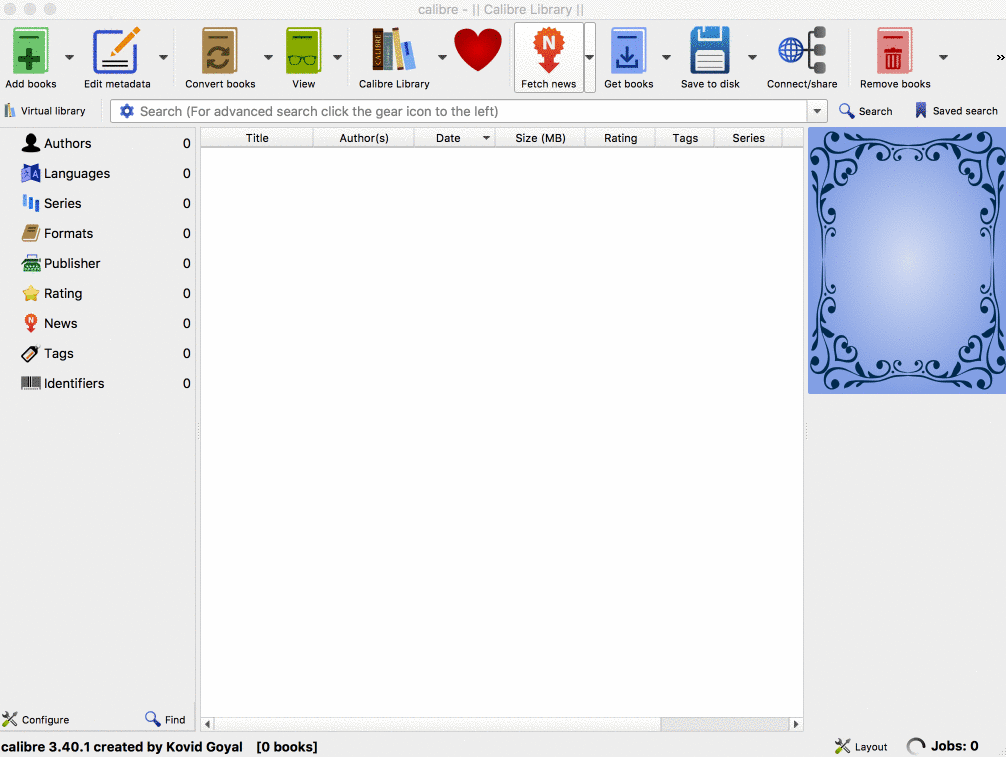
Task: Click the Search button
Action: click(865, 111)
